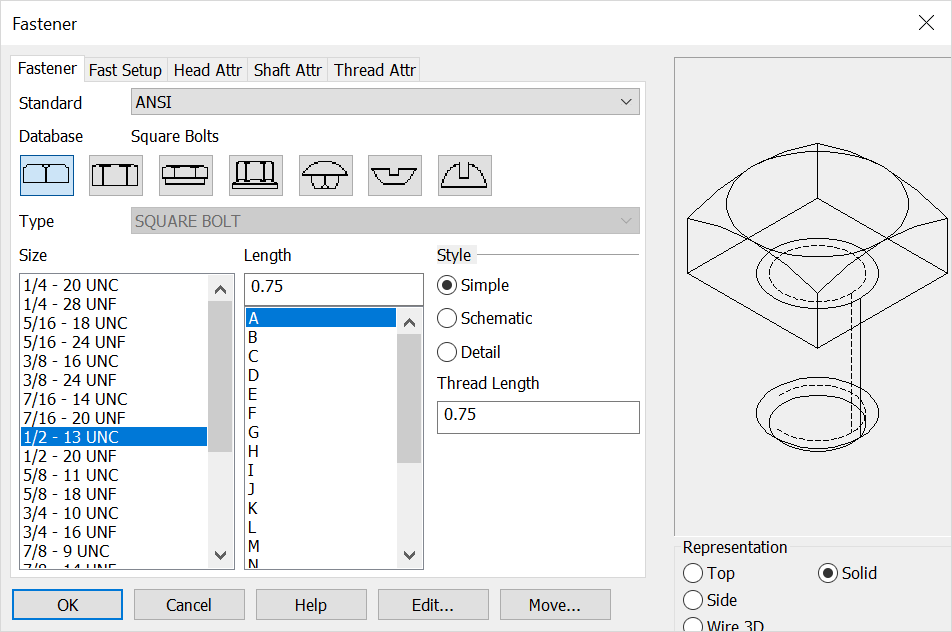
Task: Close the Fastener dialog window
Action: pyautogui.click(x=926, y=23)
